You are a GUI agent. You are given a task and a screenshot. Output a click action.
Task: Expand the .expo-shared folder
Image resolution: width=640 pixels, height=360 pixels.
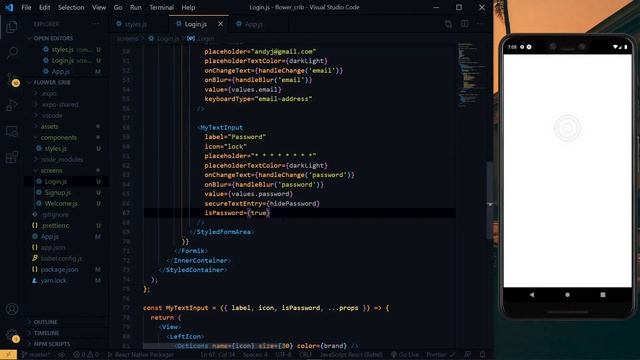tap(60, 104)
